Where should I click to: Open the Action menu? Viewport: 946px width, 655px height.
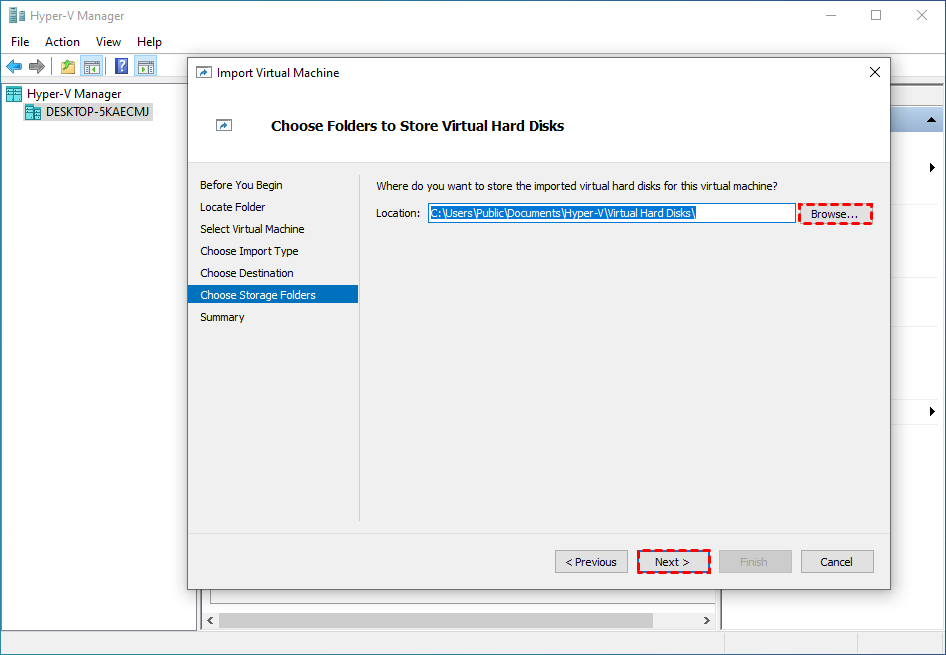(x=62, y=42)
